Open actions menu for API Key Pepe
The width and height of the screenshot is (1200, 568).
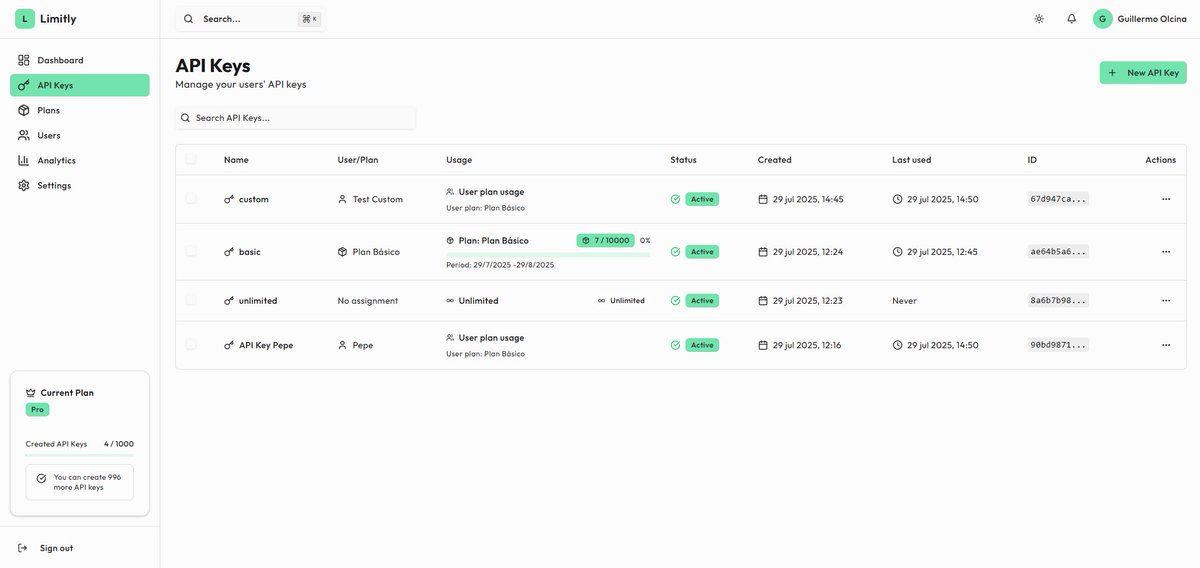pos(1166,345)
